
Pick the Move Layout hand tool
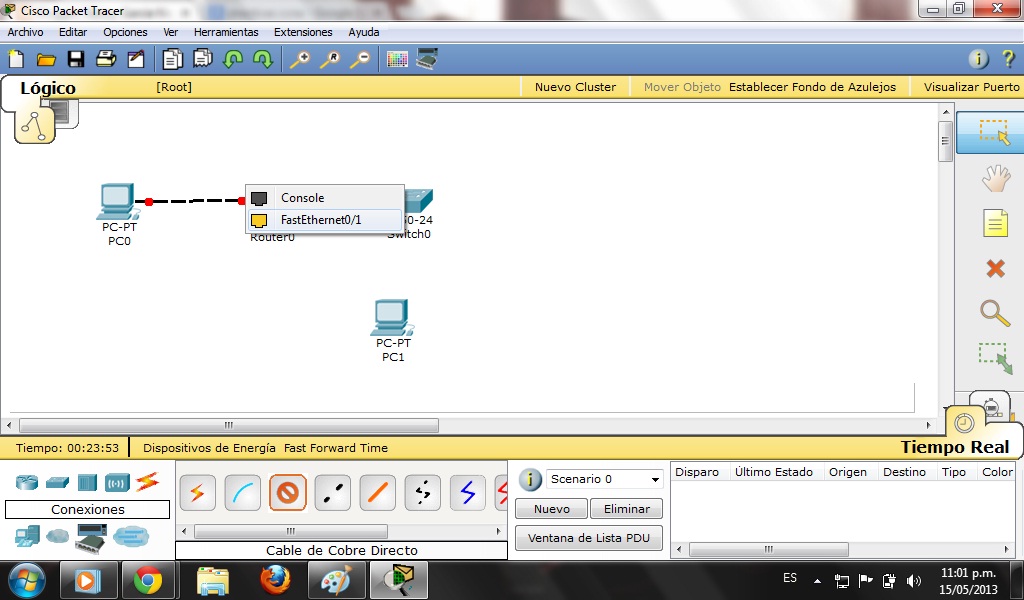coord(995,178)
